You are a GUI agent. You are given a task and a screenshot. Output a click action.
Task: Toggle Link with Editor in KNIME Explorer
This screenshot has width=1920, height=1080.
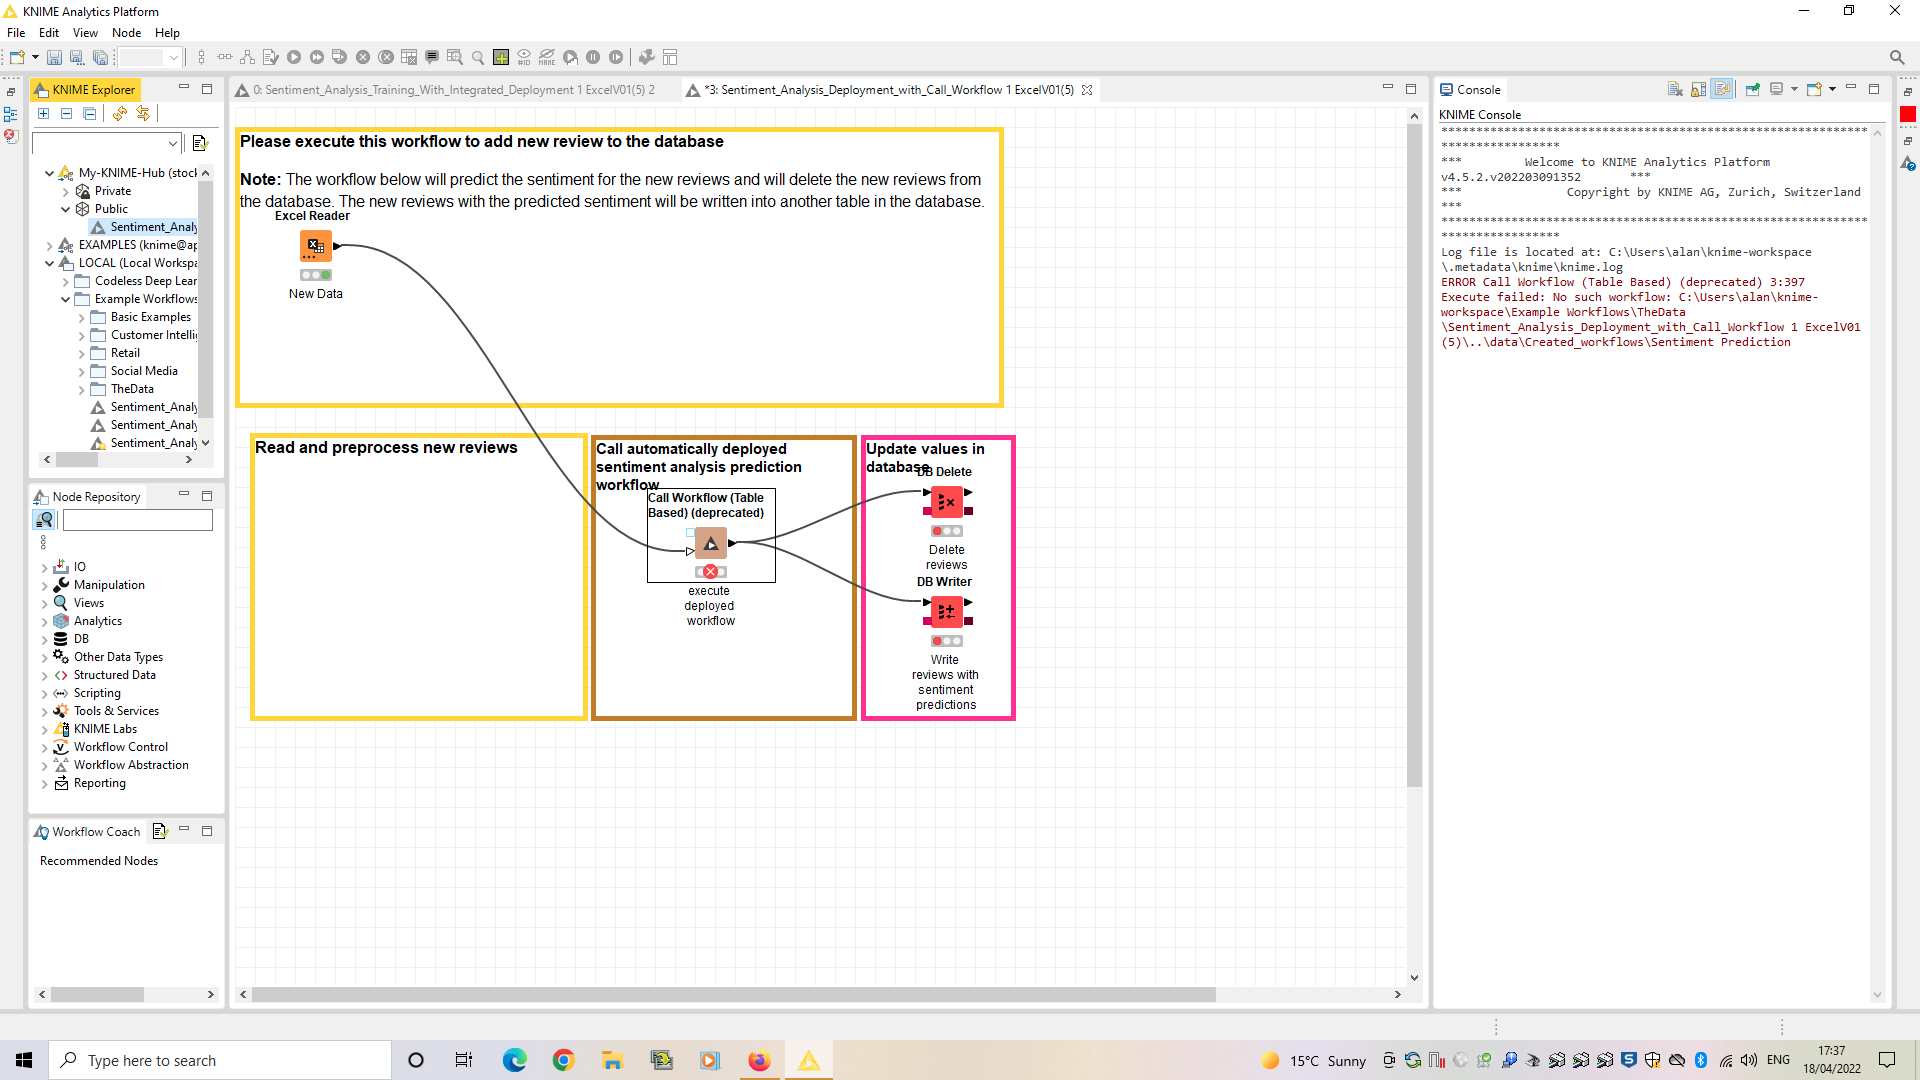click(143, 113)
